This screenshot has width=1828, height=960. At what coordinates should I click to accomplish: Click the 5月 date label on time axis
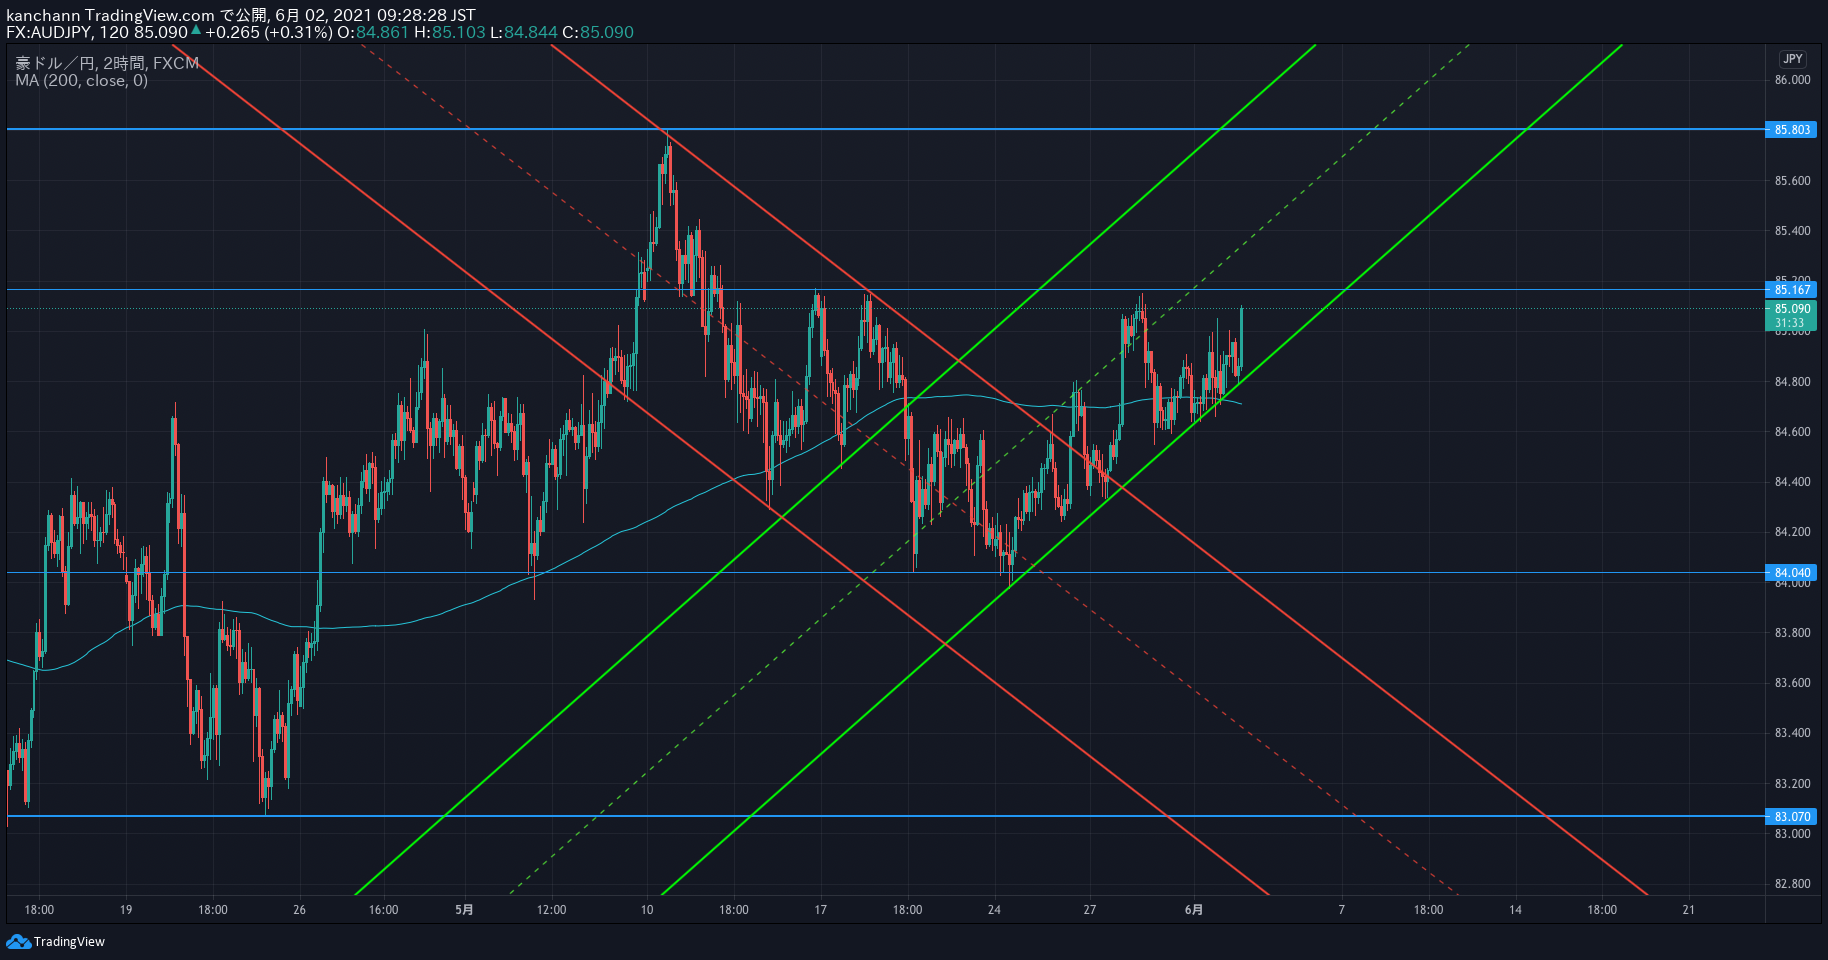pyautogui.click(x=464, y=910)
